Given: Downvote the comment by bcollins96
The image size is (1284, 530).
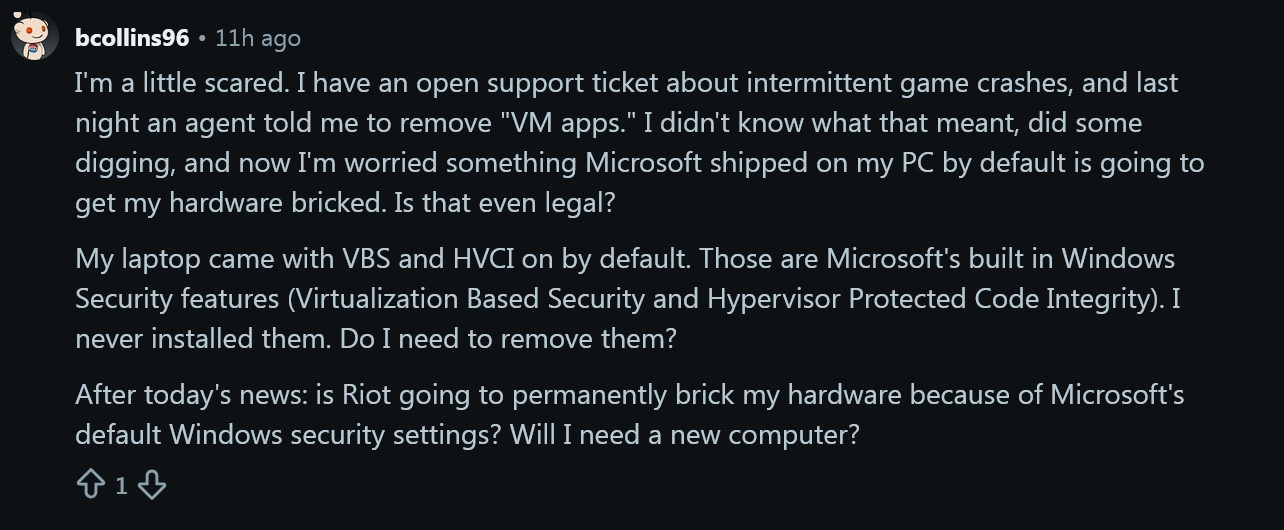Looking at the screenshot, I should pos(151,486).
